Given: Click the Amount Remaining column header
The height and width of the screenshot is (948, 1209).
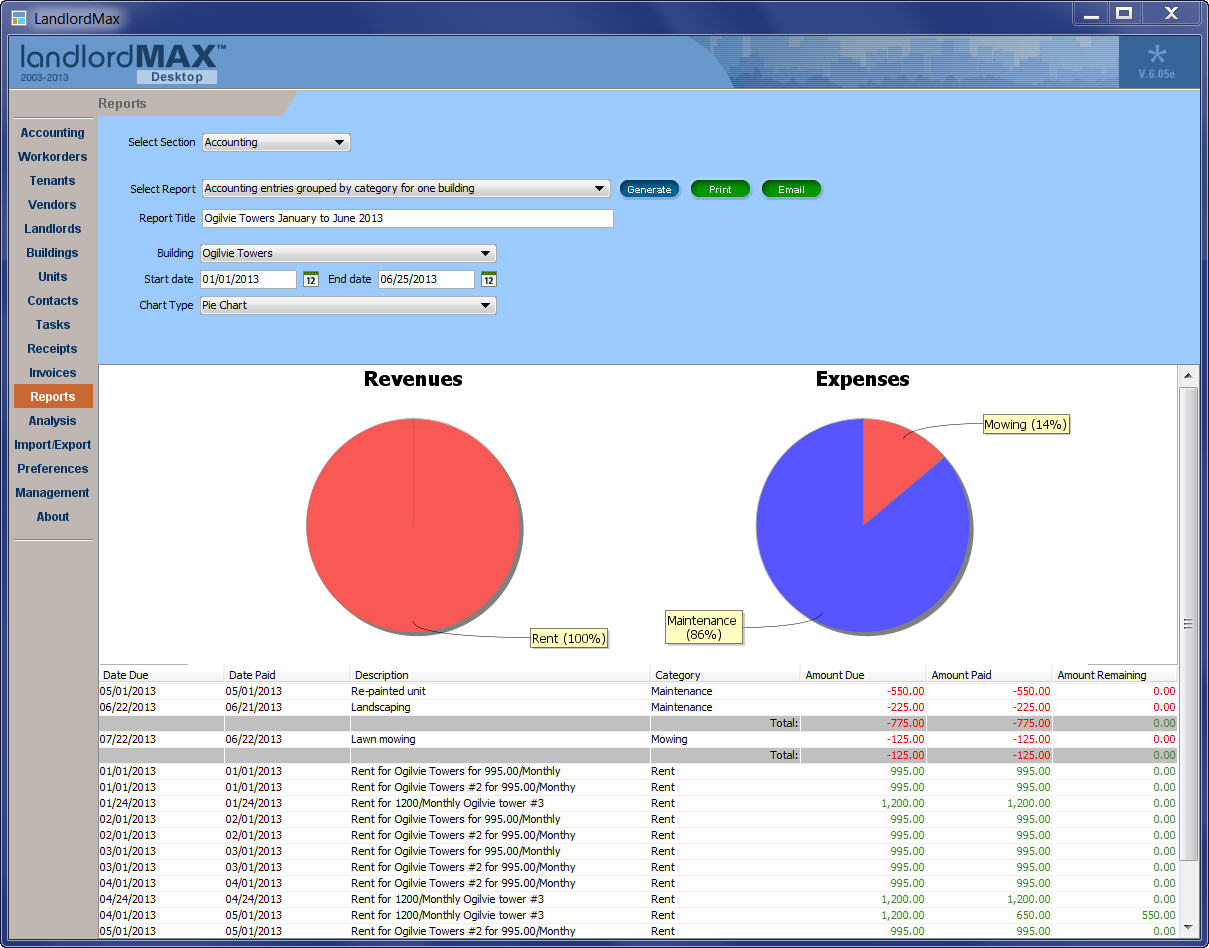Looking at the screenshot, I should [x=1115, y=675].
